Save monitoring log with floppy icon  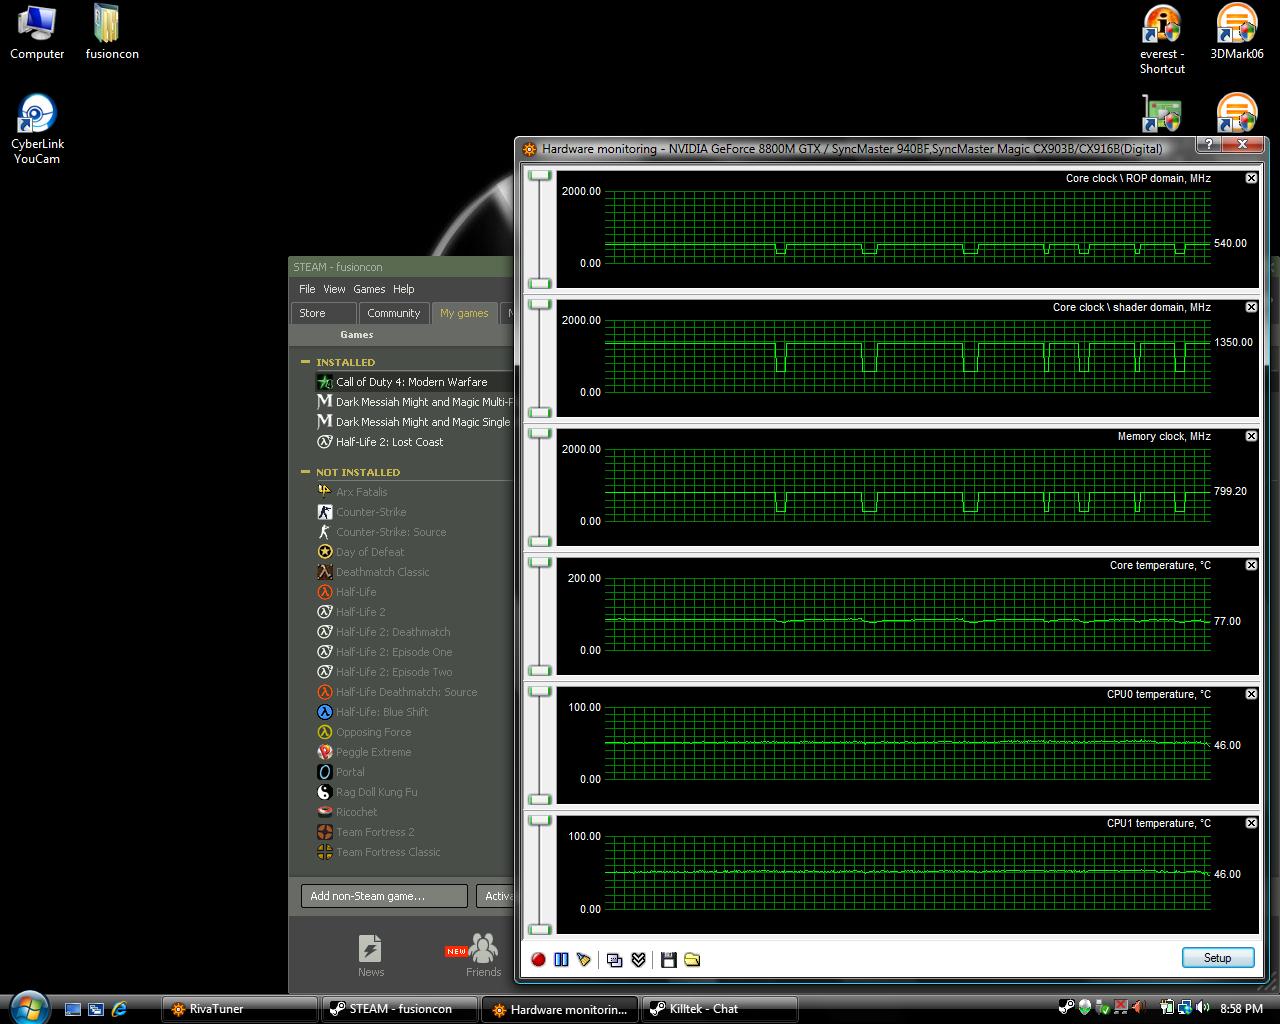[668, 959]
